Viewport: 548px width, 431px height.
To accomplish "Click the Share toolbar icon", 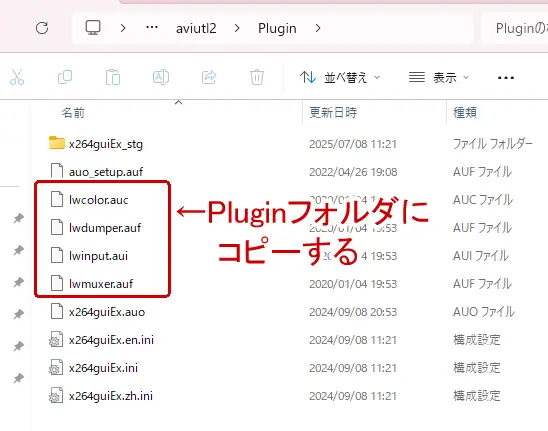I will 209,77.
